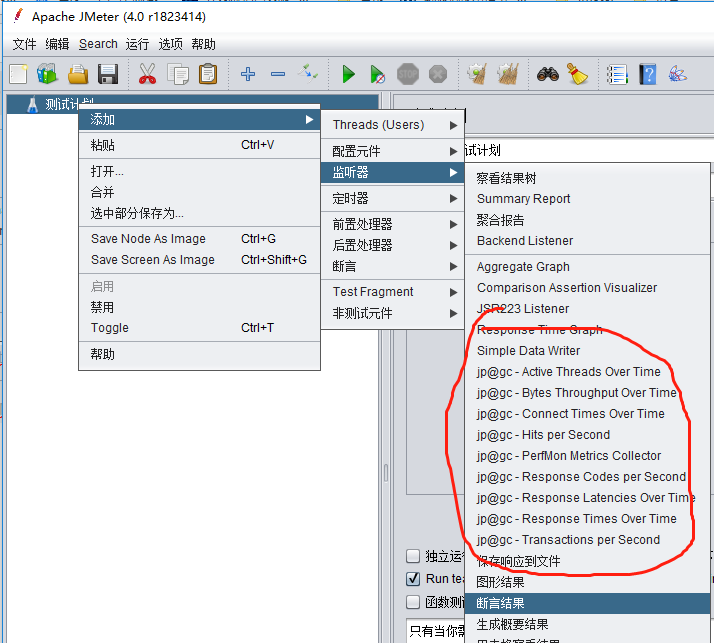Open the Templates toolbar icon
Viewport: 714px width, 643px height.
click(47, 74)
